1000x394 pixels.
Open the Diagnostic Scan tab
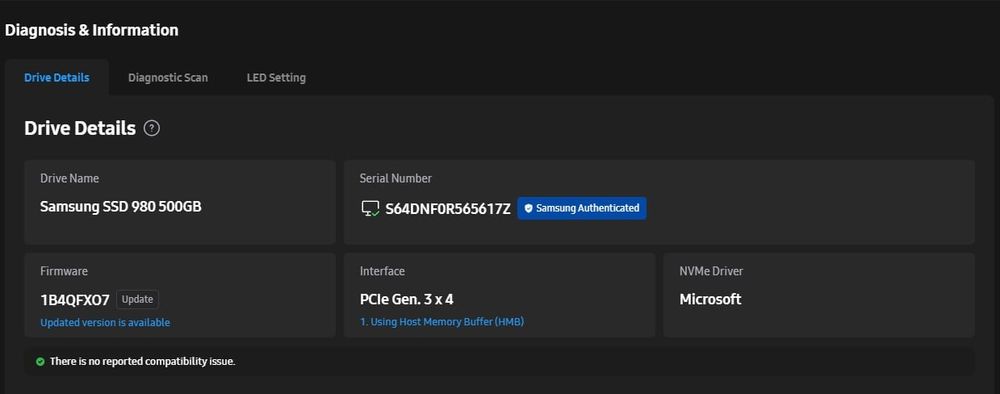[x=168, y=78]
